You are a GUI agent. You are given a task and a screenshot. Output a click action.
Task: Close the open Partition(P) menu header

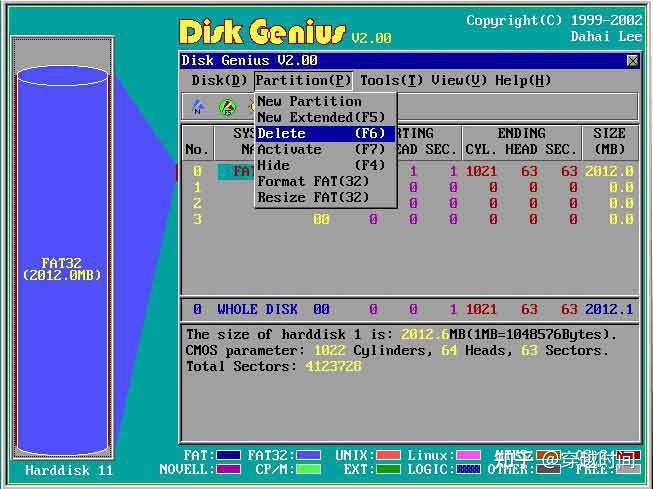303,80
